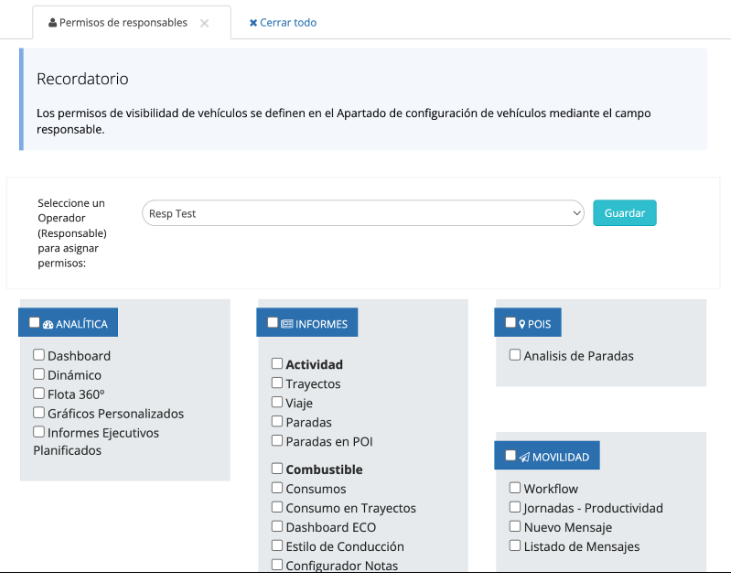Check the Flota 360º option
The height and width of the screenshot is (573, 731).
pyautogui.click(x=39, y=394)
